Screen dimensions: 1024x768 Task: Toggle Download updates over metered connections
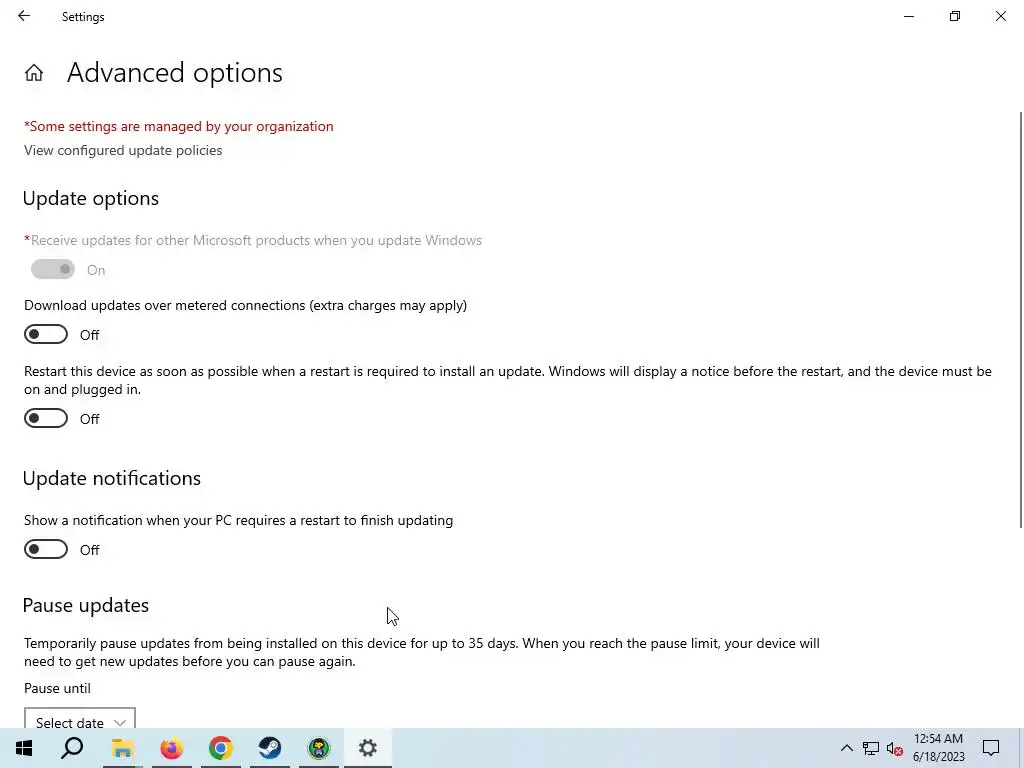[46, 334]
